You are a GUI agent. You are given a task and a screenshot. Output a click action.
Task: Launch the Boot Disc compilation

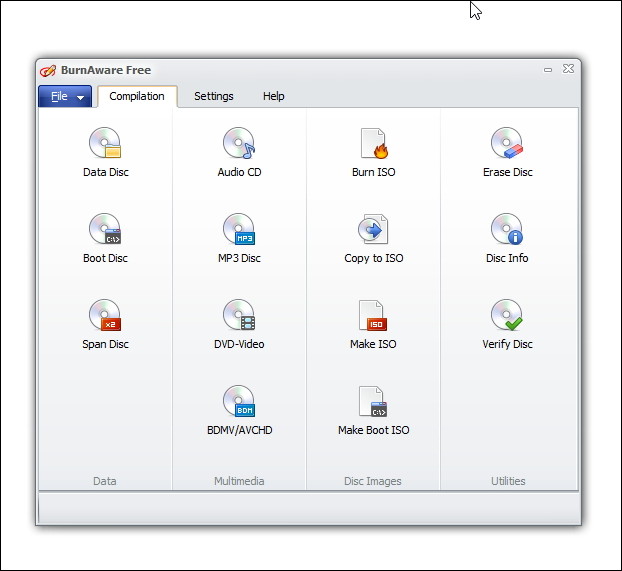(106, 238)
